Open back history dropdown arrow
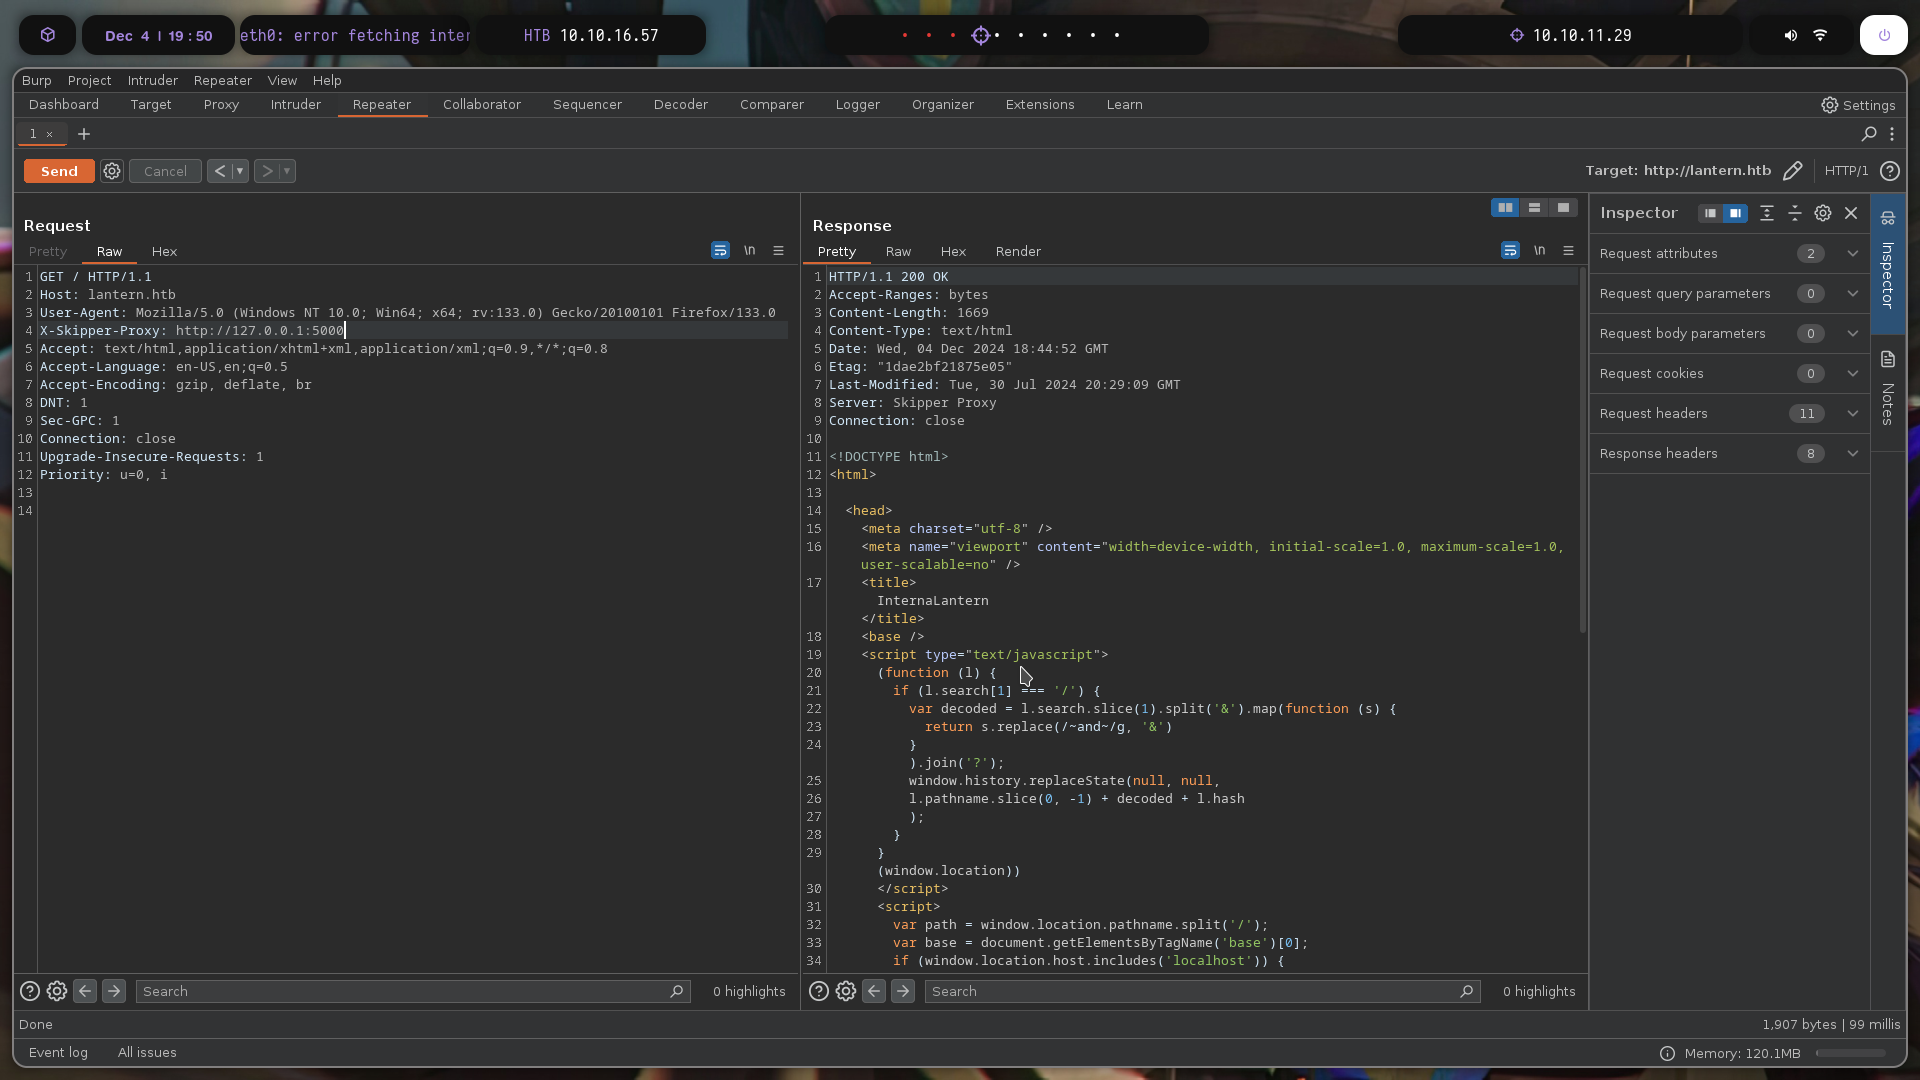The height and width of the screenshot is (1080, 1920). [240, 171]
